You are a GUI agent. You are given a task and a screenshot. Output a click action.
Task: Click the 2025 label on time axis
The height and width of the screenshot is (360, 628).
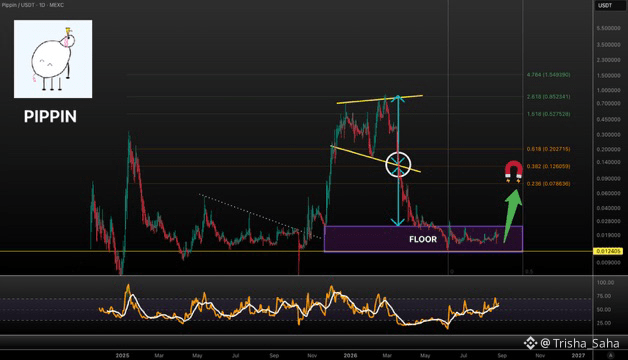pyautogui.click(x=123, y=356)
